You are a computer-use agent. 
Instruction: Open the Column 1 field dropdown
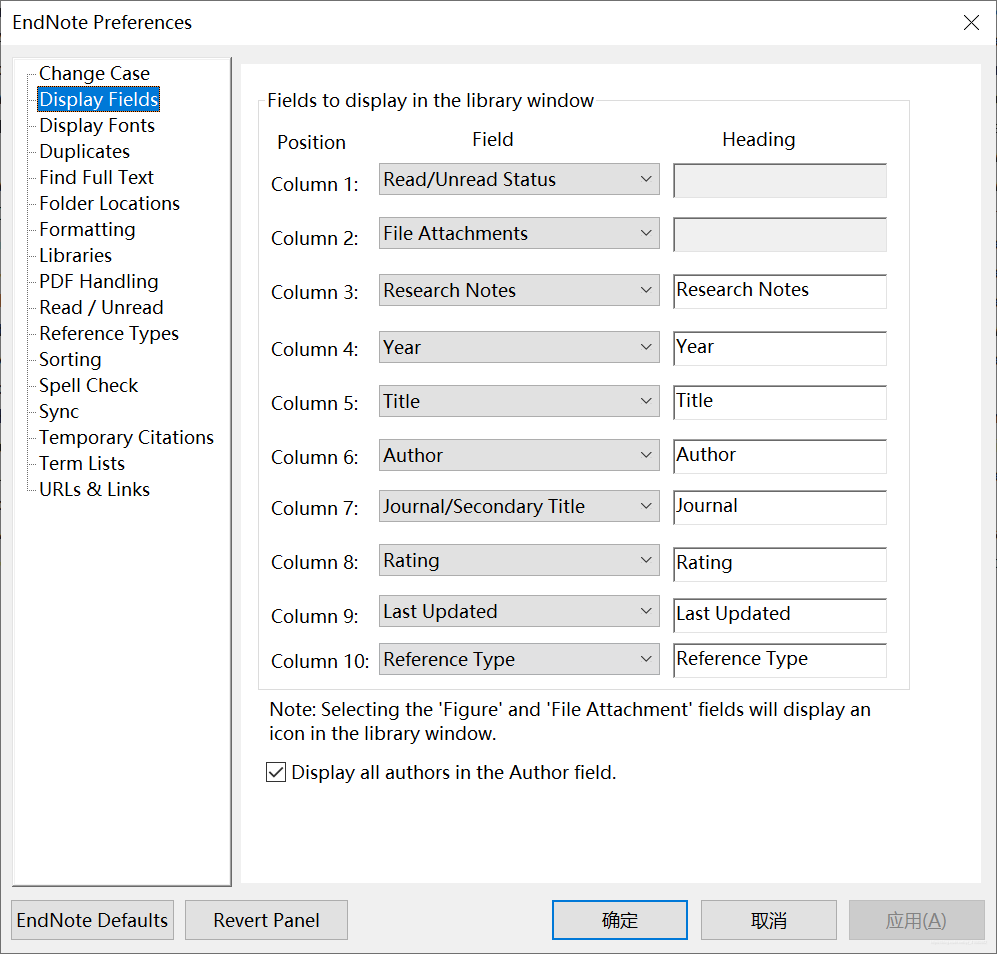coord(519,180)
